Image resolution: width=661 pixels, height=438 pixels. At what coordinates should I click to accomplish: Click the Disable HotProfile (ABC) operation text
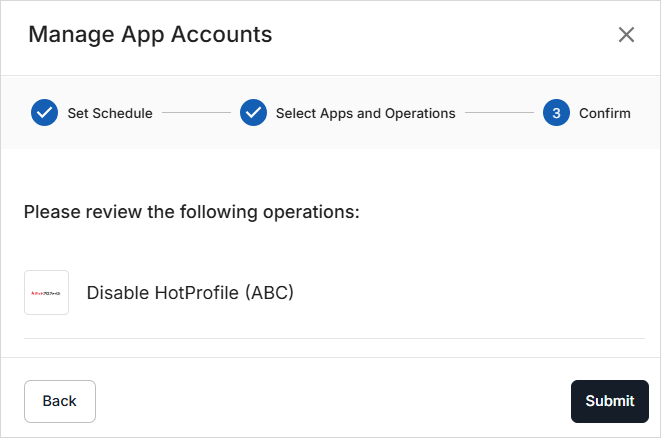190,293
